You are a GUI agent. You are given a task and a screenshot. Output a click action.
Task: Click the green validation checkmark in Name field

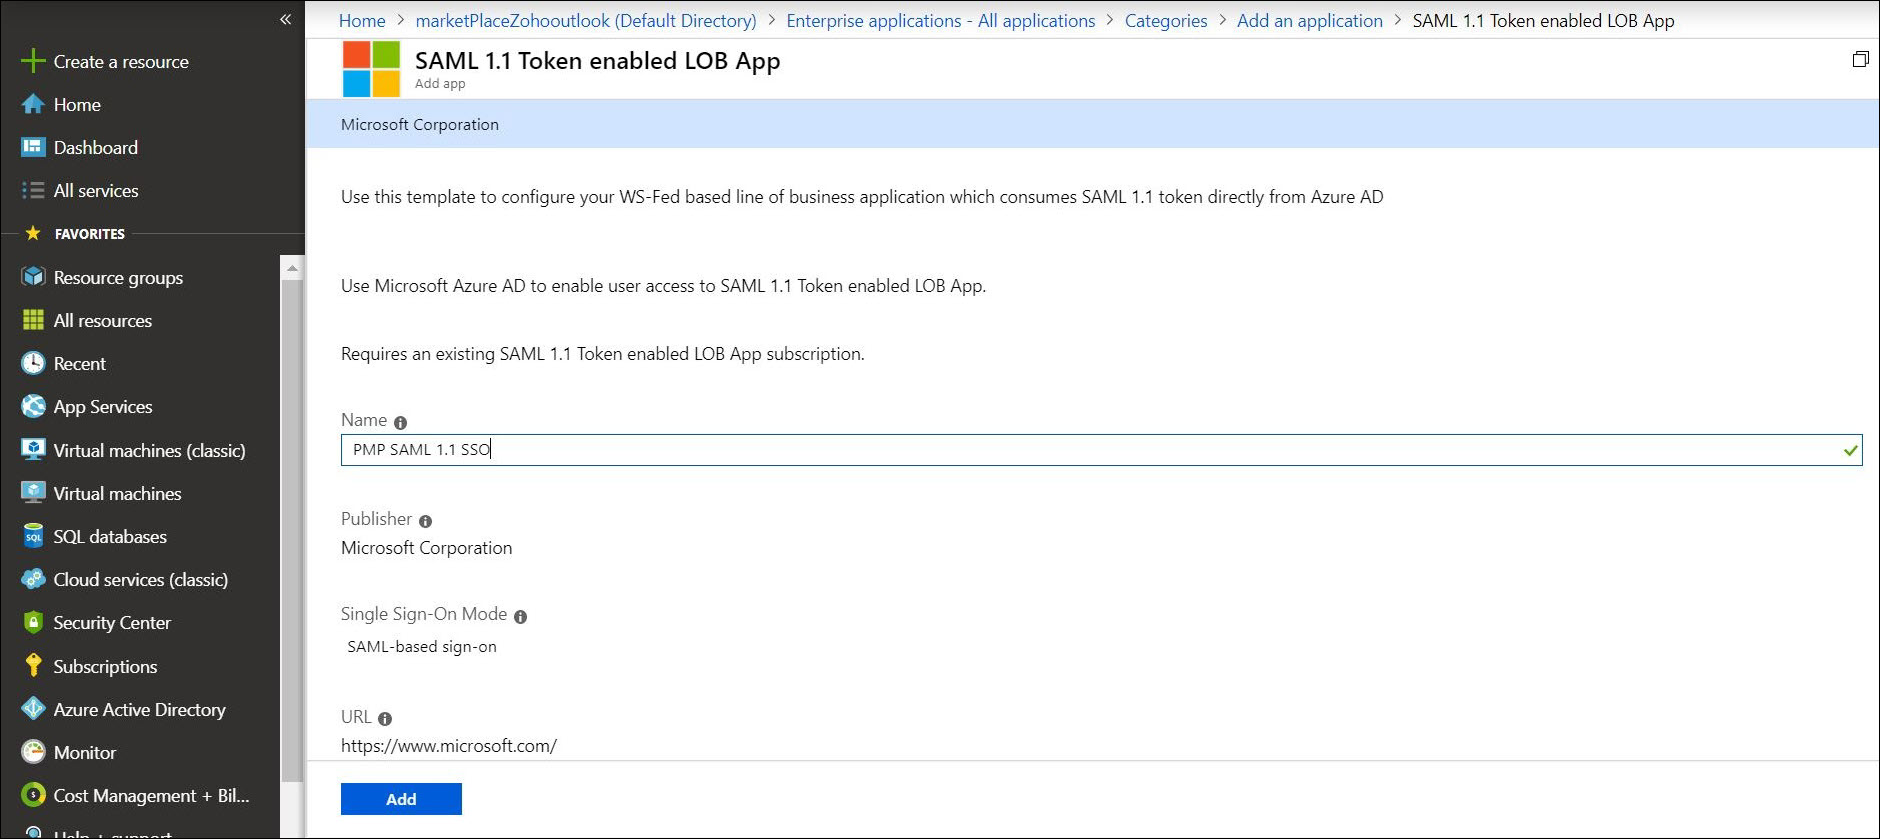[1851, 451]
